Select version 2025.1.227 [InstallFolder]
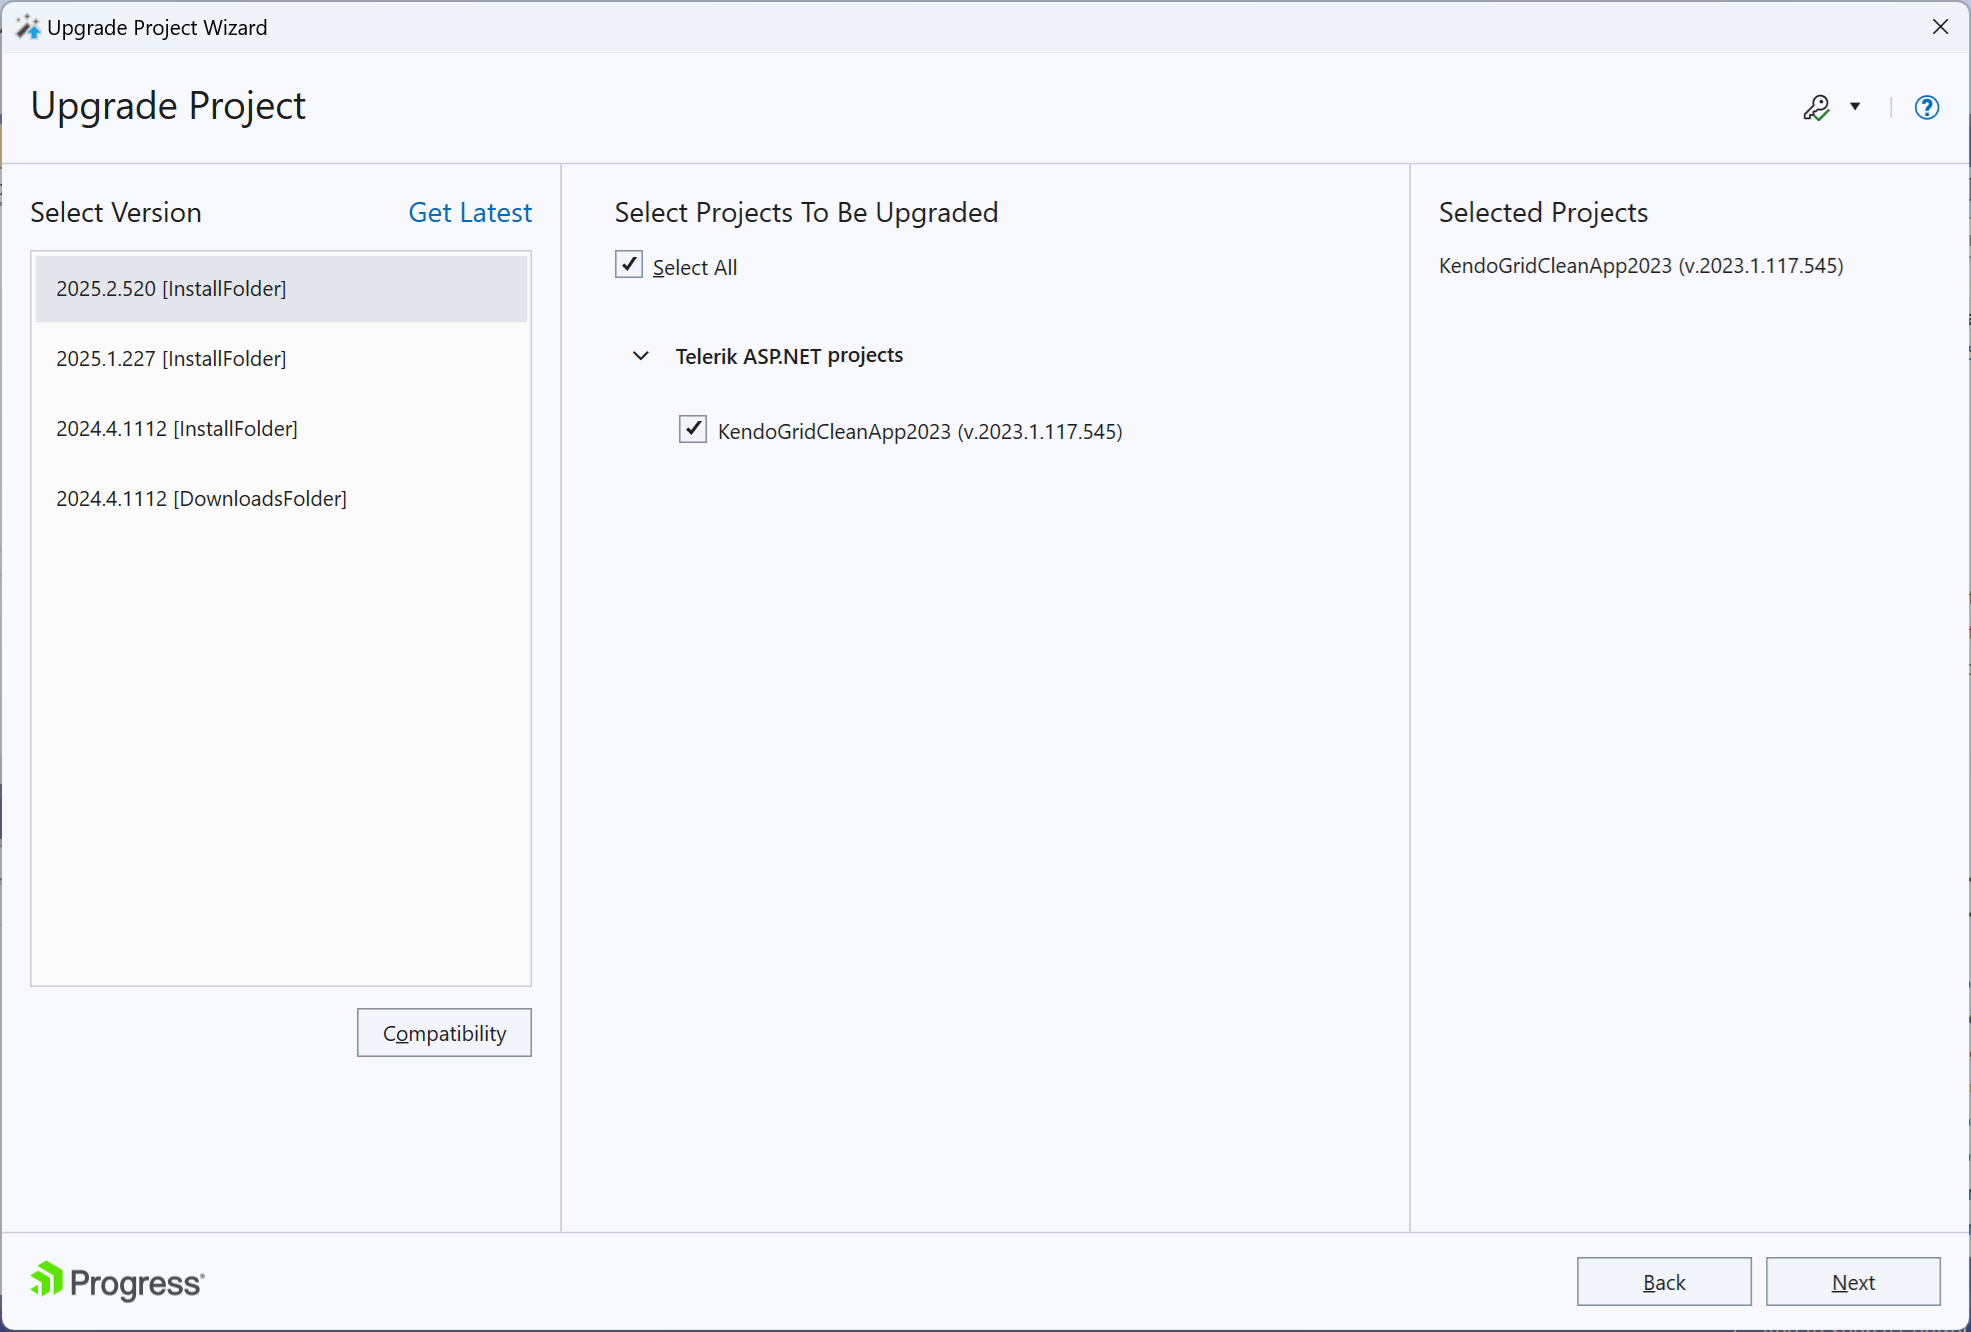The width and height of the screenshot is (1971, 1332). [x=171, y=359]
